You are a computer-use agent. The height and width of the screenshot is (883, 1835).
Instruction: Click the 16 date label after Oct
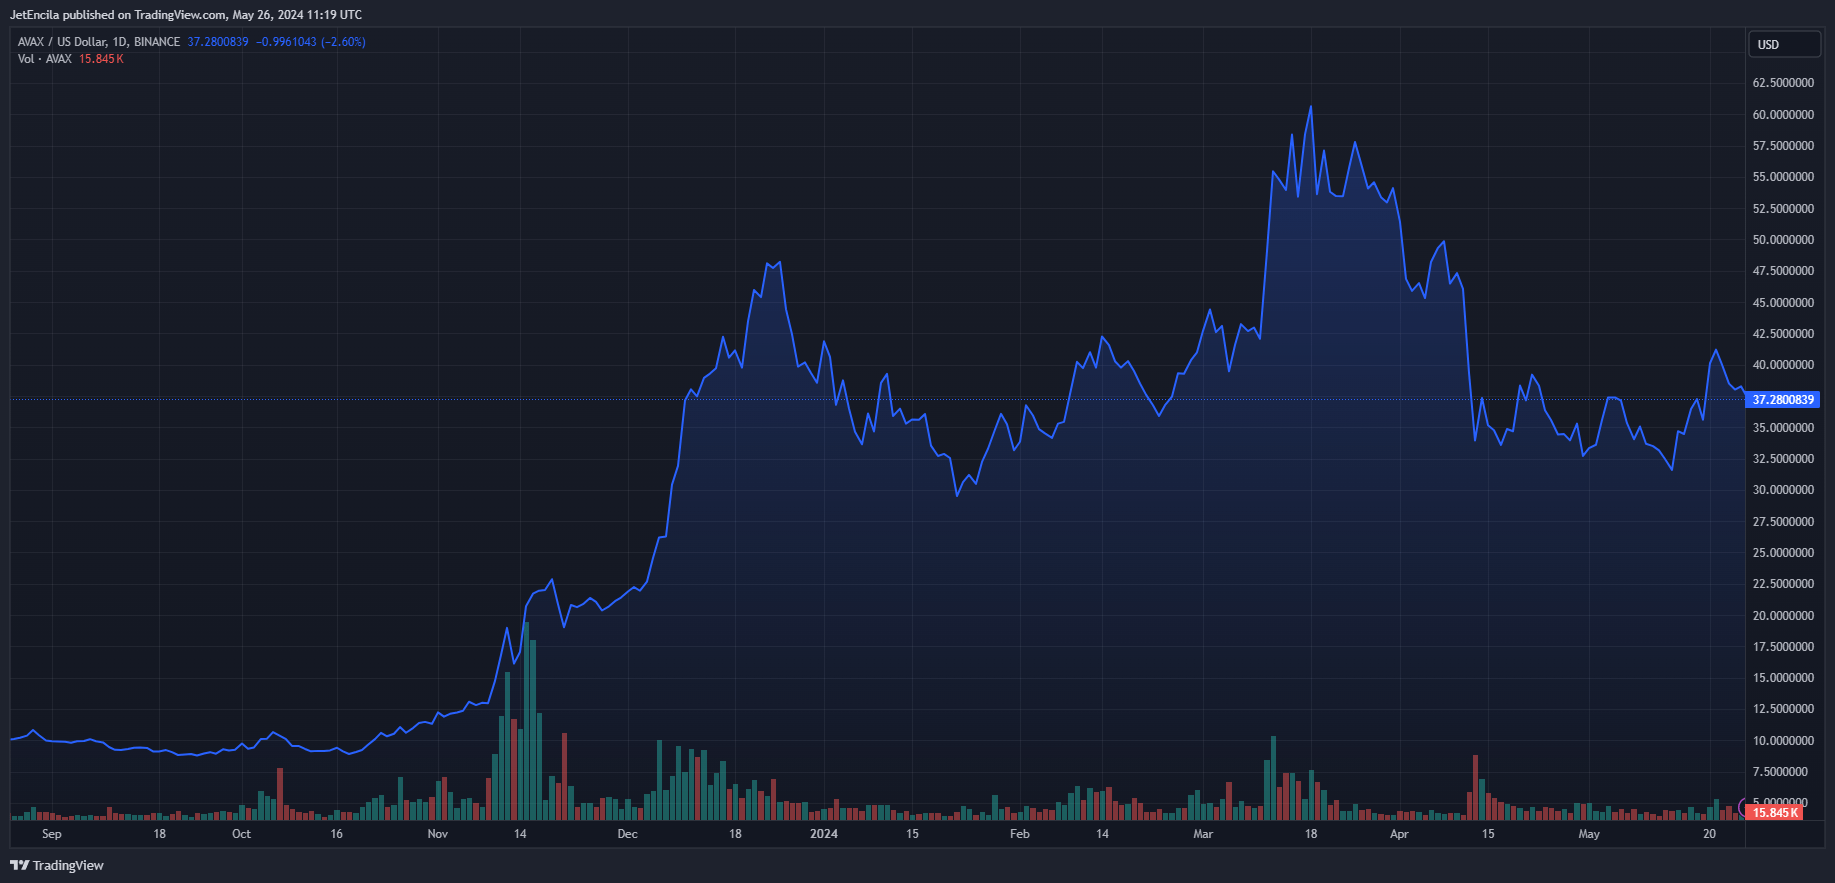(337, 834)
